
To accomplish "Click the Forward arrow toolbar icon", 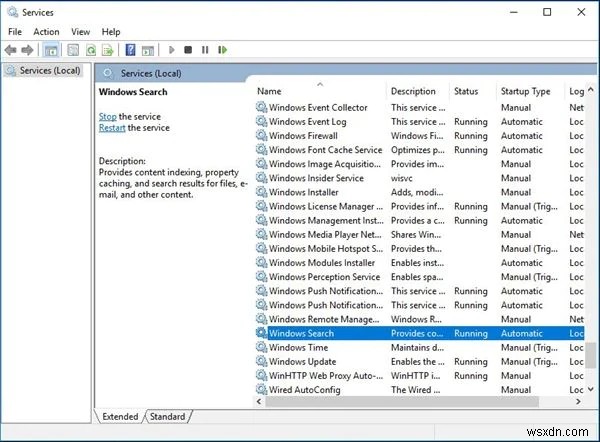I will point(27,50).
